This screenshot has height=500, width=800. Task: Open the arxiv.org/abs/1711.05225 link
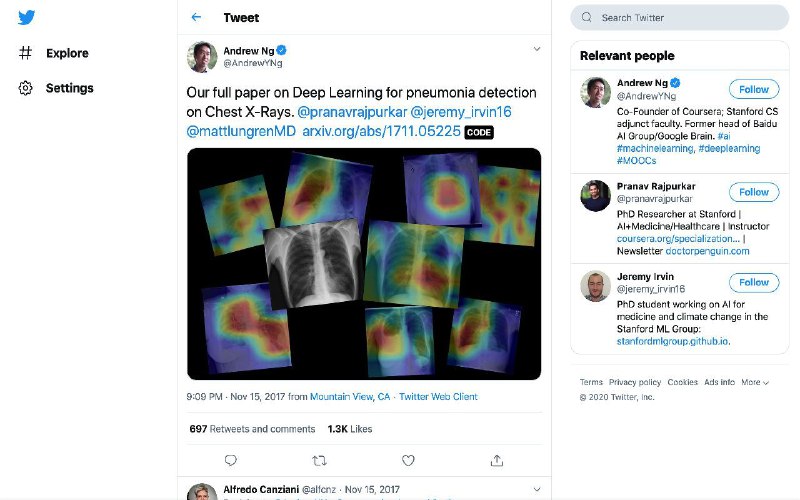point(381,131)
